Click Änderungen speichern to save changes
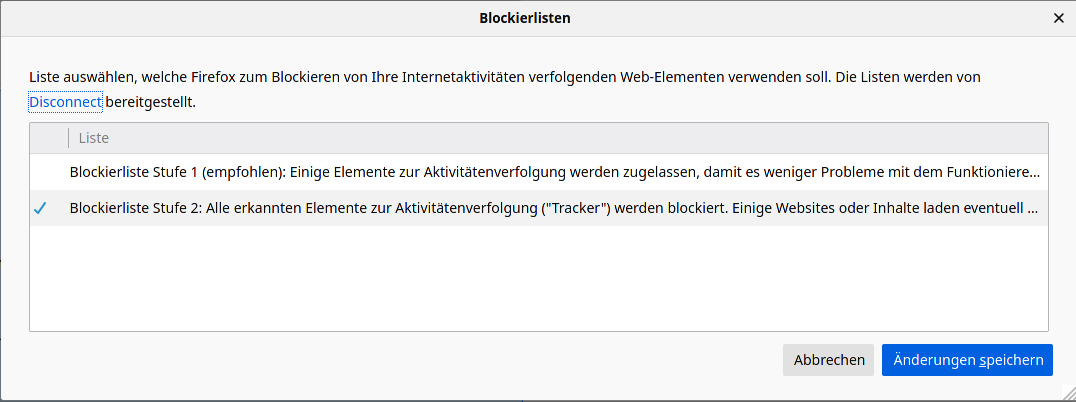Viewport: 1076px width, 402px height. click(967, 360)
